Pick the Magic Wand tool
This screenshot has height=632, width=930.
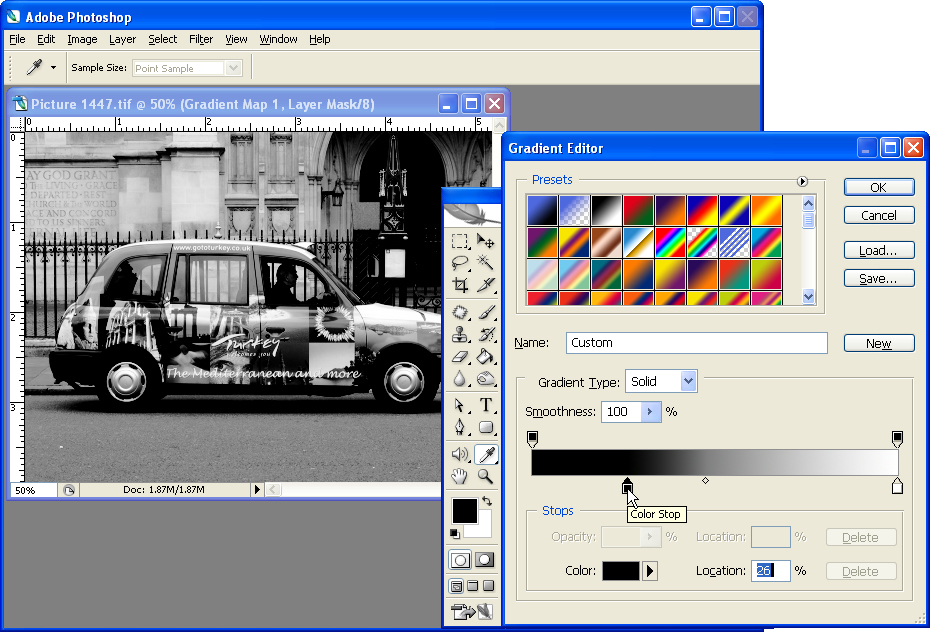click(486, 263)
